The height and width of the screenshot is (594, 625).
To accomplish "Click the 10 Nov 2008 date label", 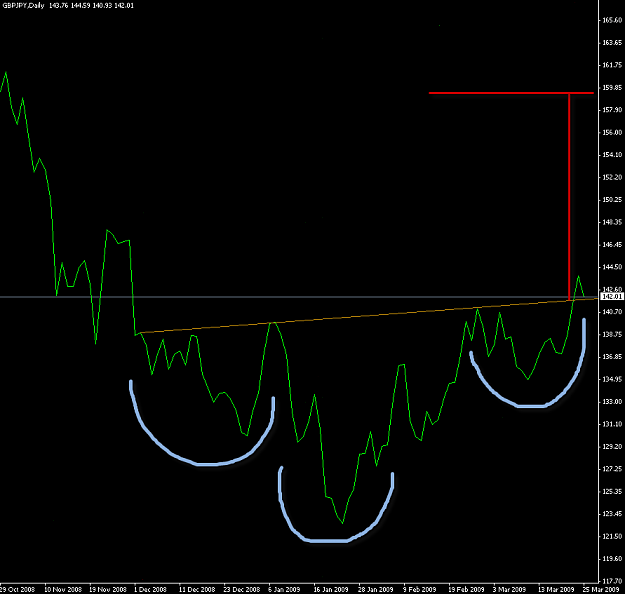I will 63,589.
